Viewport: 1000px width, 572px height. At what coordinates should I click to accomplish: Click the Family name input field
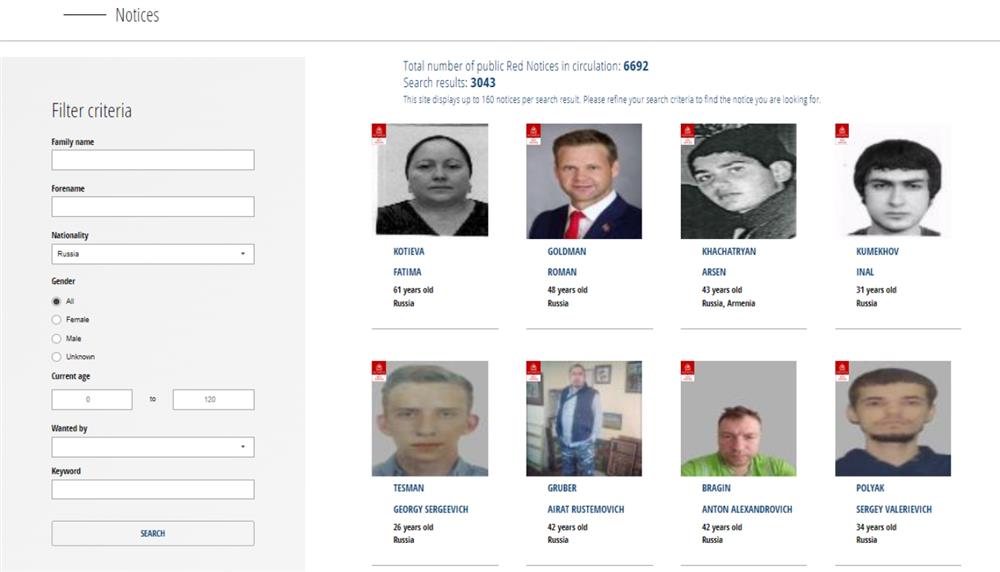(153, 160)
